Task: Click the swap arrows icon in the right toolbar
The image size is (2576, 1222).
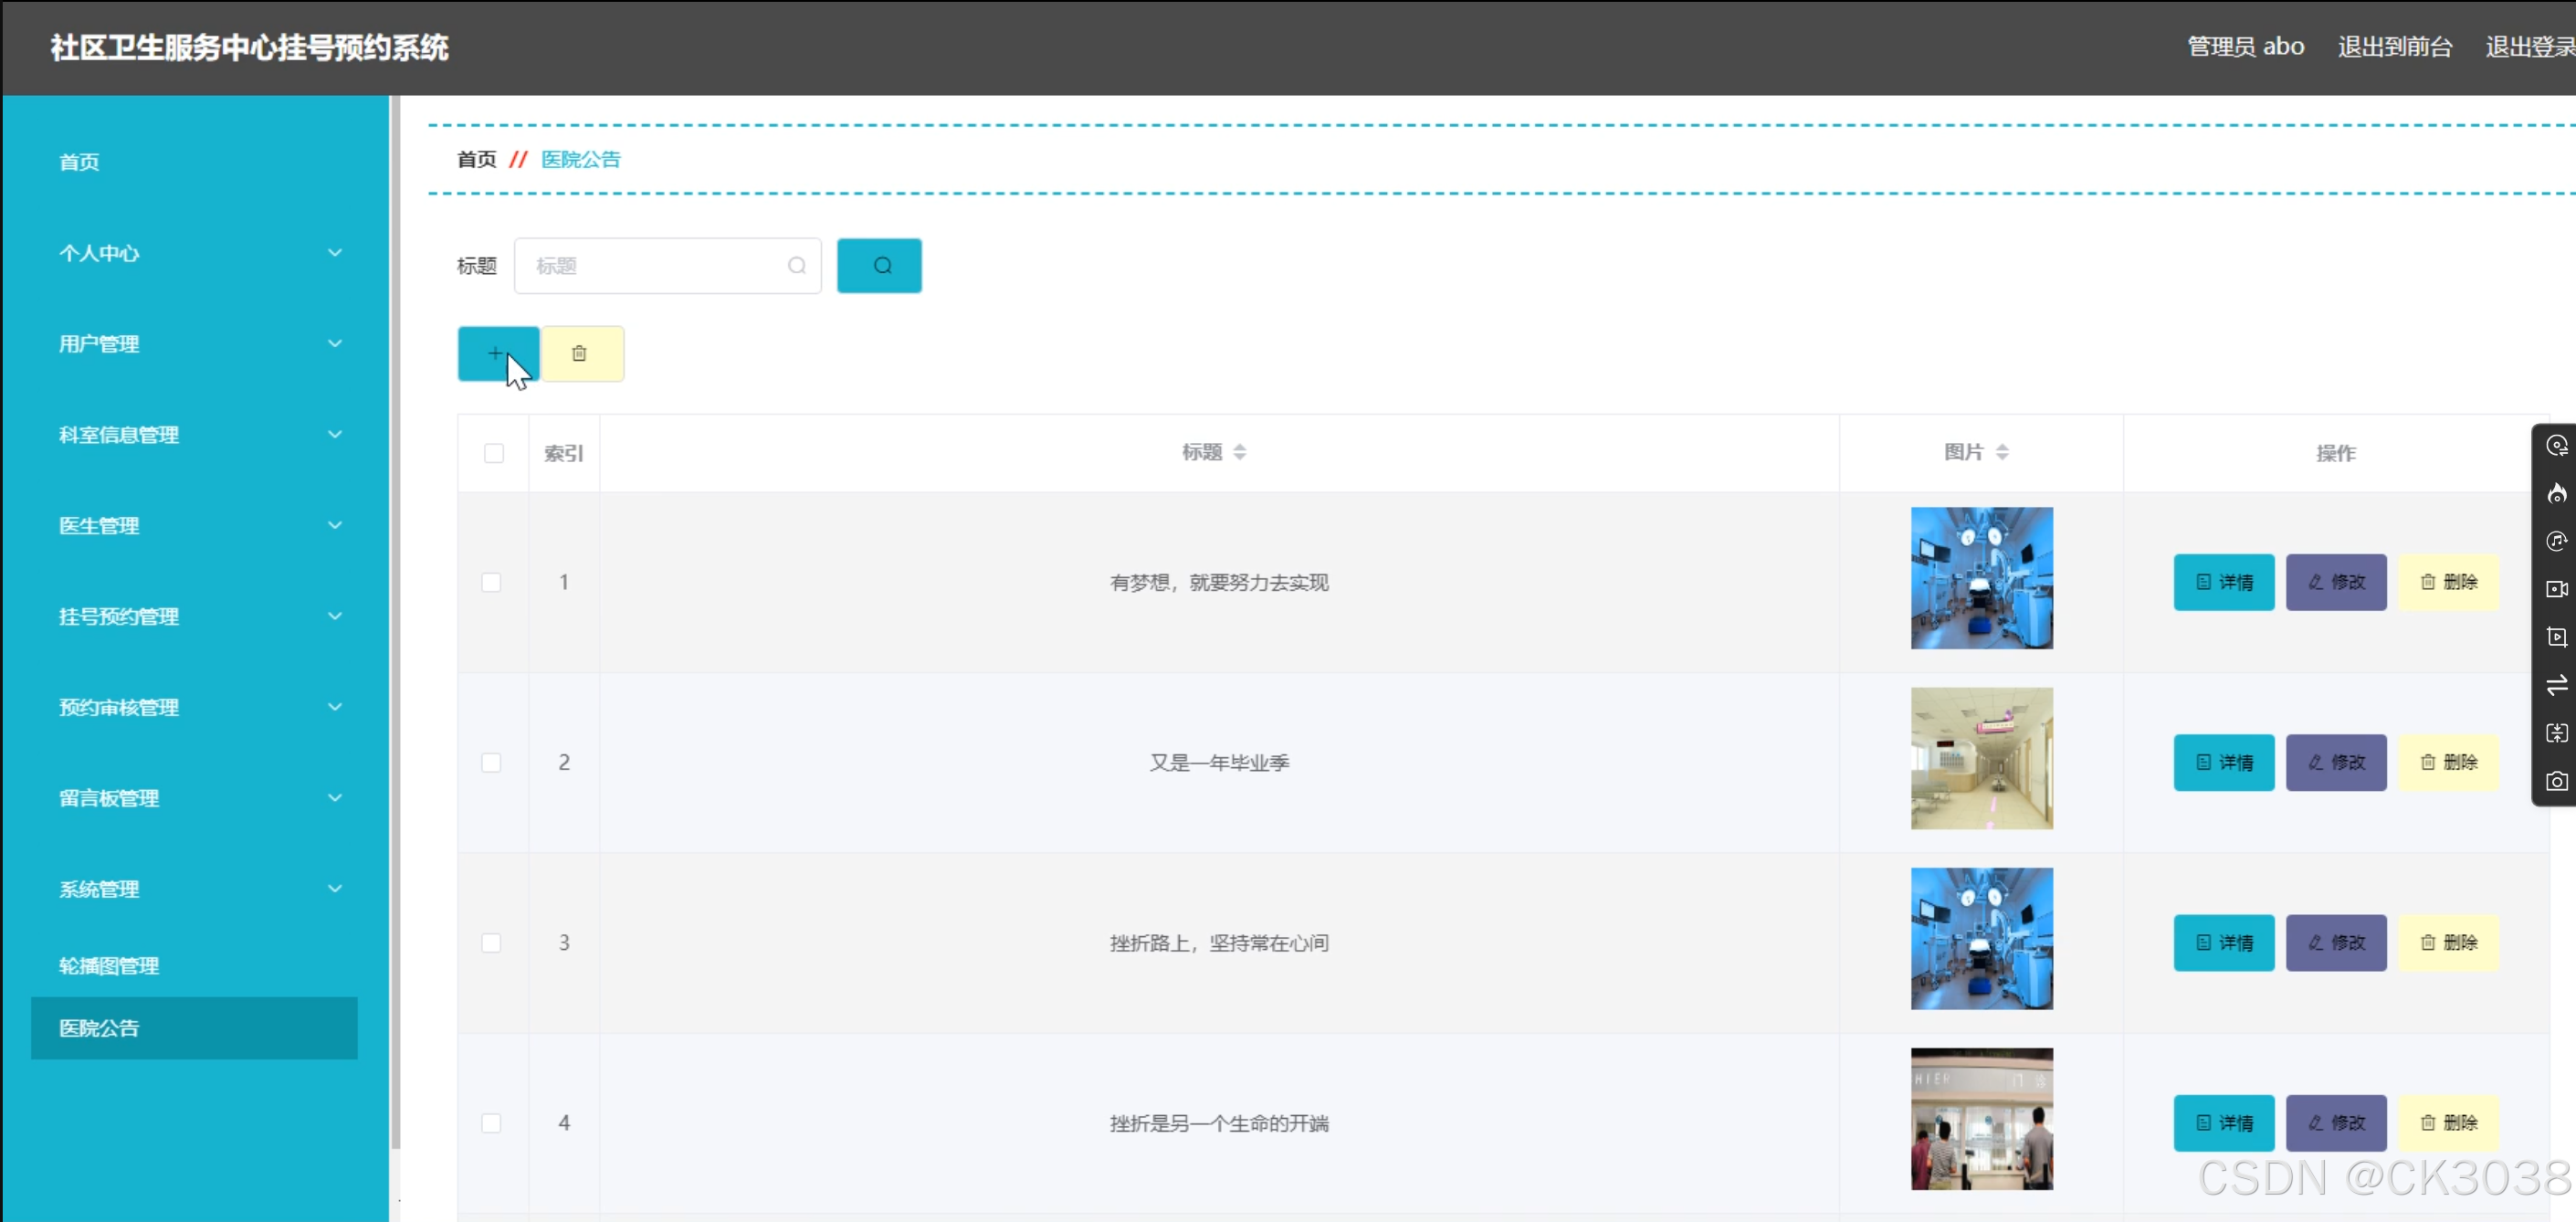Action: click(2556, 685)
